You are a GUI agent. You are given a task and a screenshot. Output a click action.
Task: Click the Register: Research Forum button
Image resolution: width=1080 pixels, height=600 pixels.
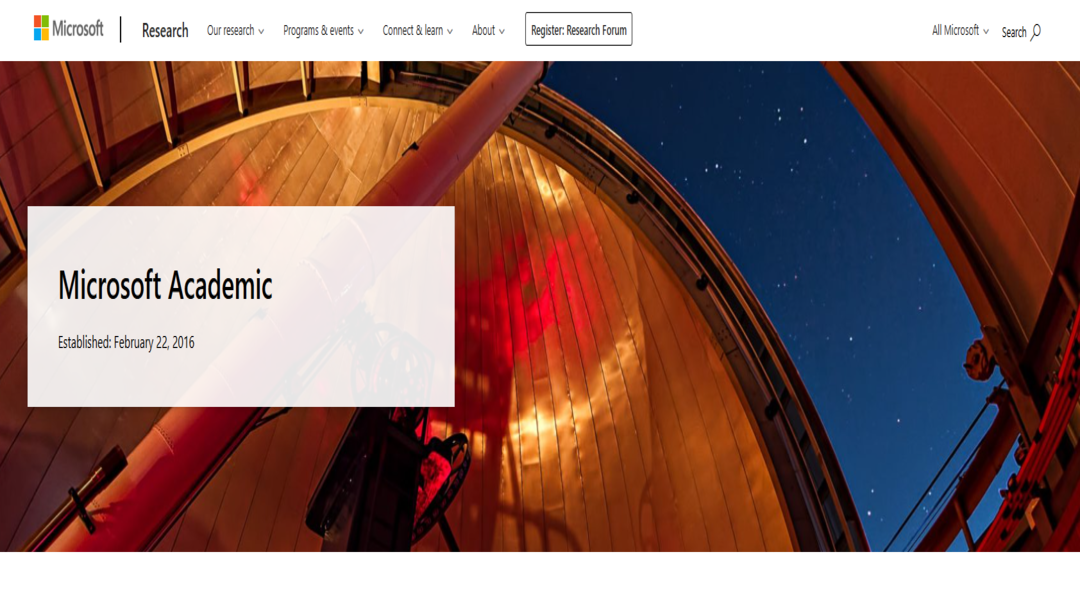pyautogui.click(x=579, y=30)
